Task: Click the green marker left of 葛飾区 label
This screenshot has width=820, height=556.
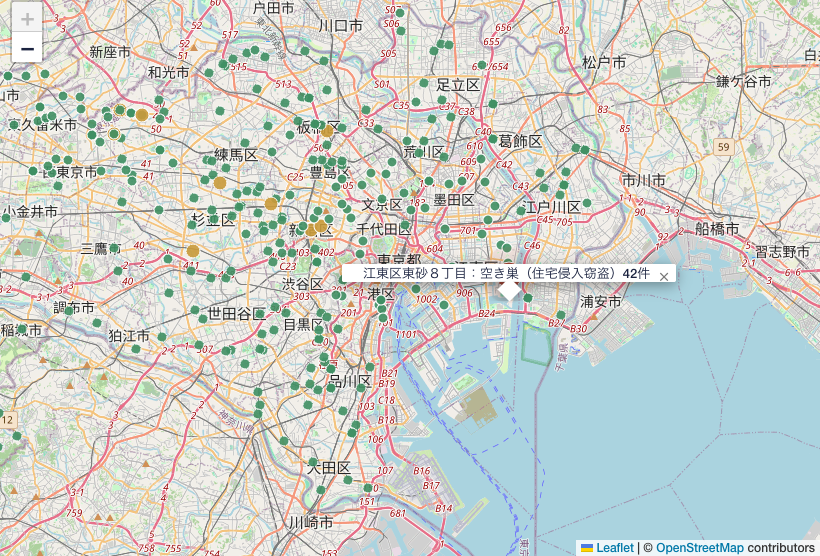Action: [493, 139]
